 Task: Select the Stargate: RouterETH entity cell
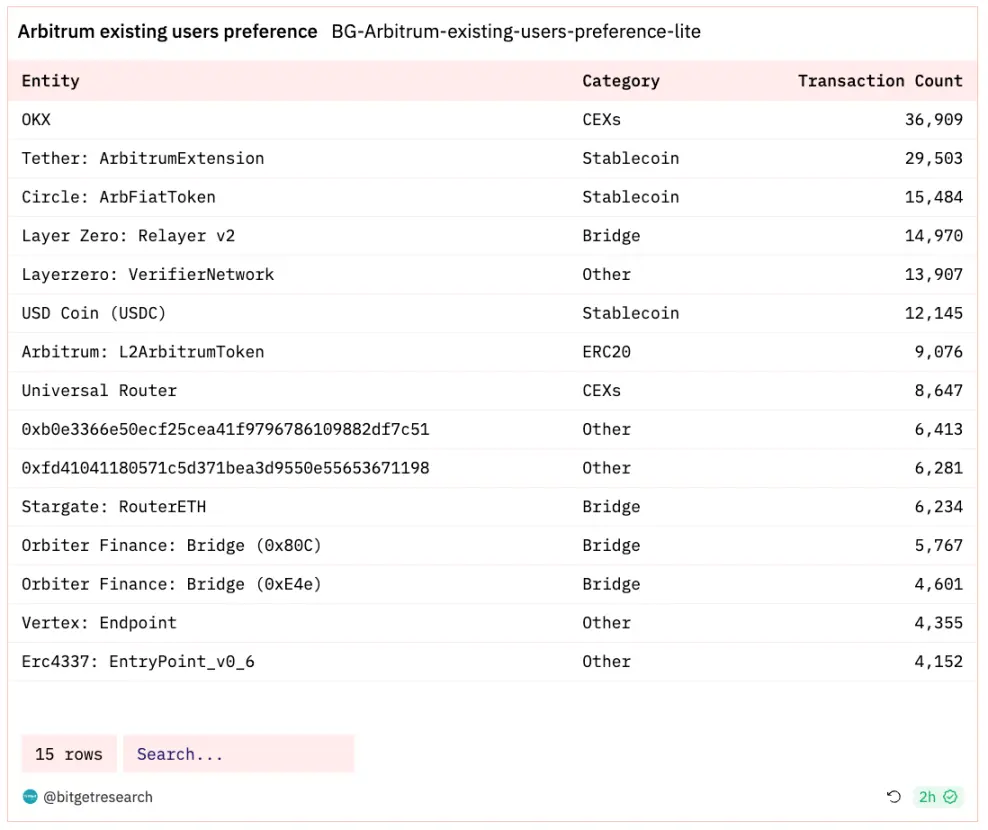pyautogui.click(x=114, y=507)
